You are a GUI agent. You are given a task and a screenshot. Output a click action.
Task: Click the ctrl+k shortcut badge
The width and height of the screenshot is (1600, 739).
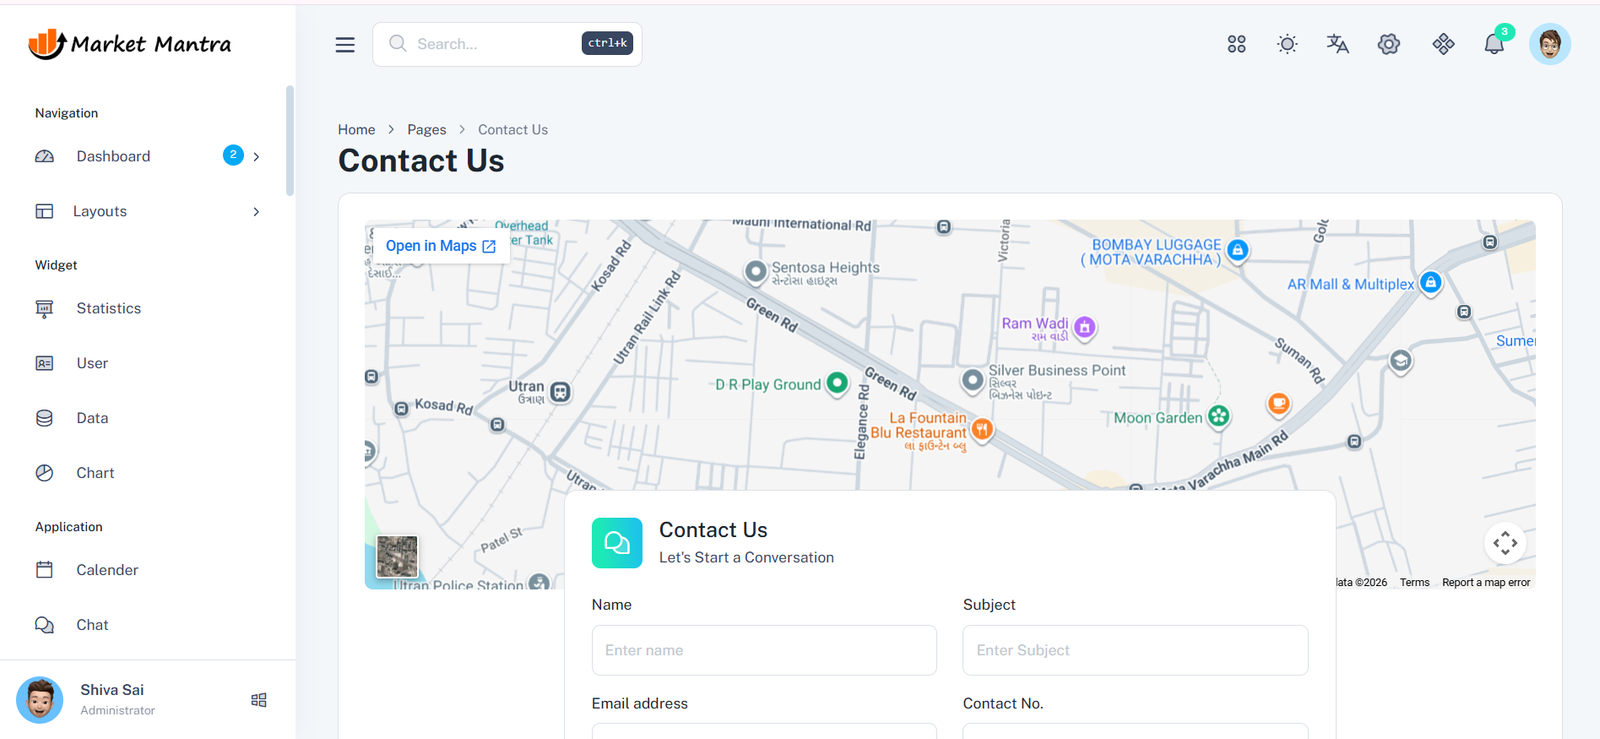pos(607,43)
